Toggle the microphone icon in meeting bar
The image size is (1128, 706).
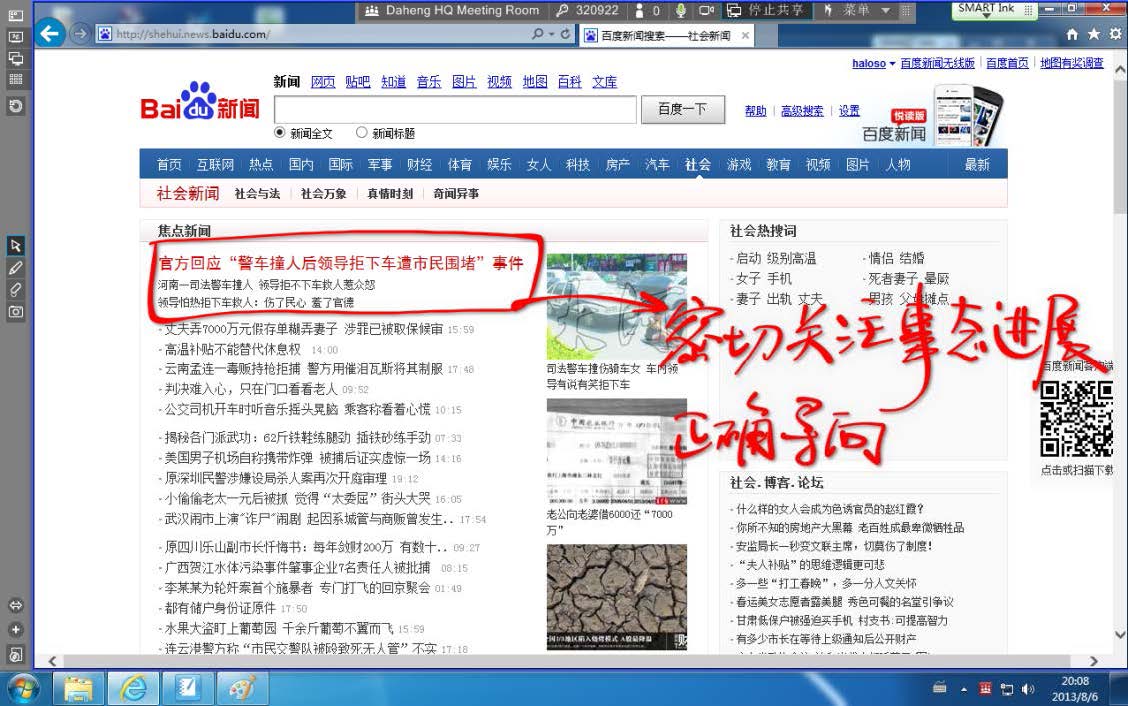(x=681, y=10)
